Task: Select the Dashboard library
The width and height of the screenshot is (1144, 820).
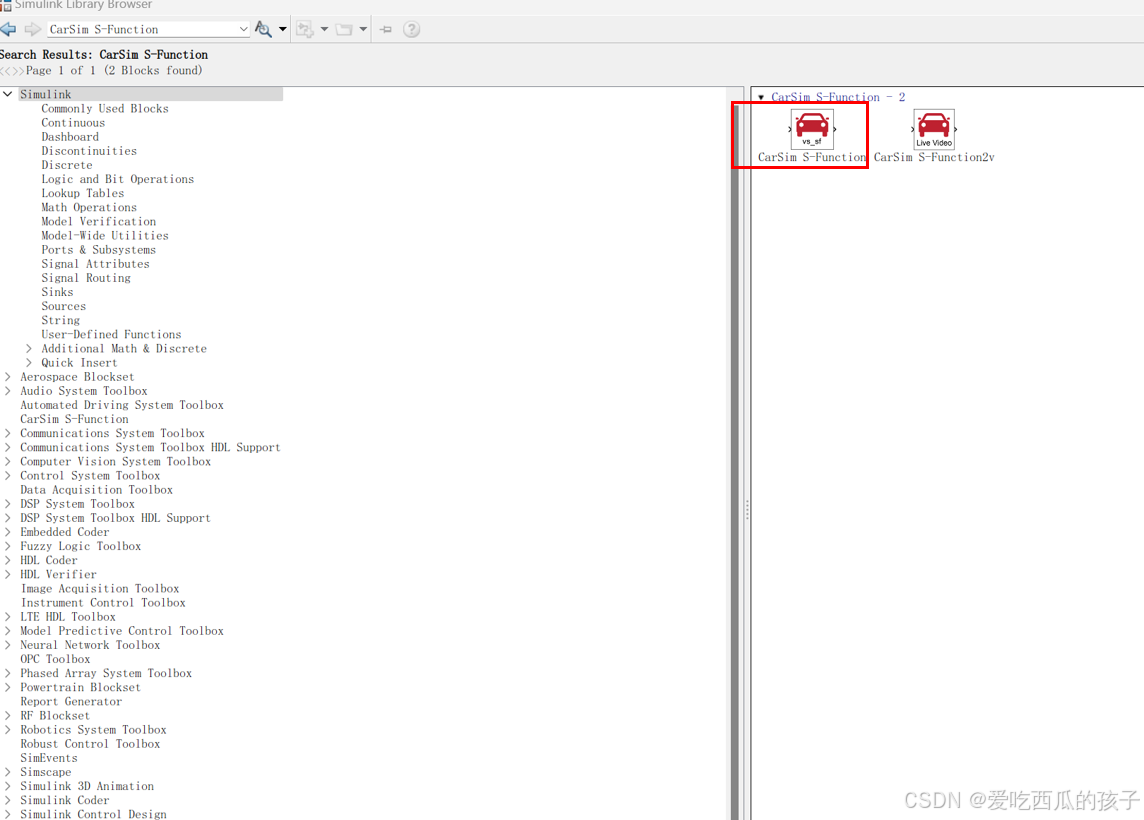Action: [70, 136]
